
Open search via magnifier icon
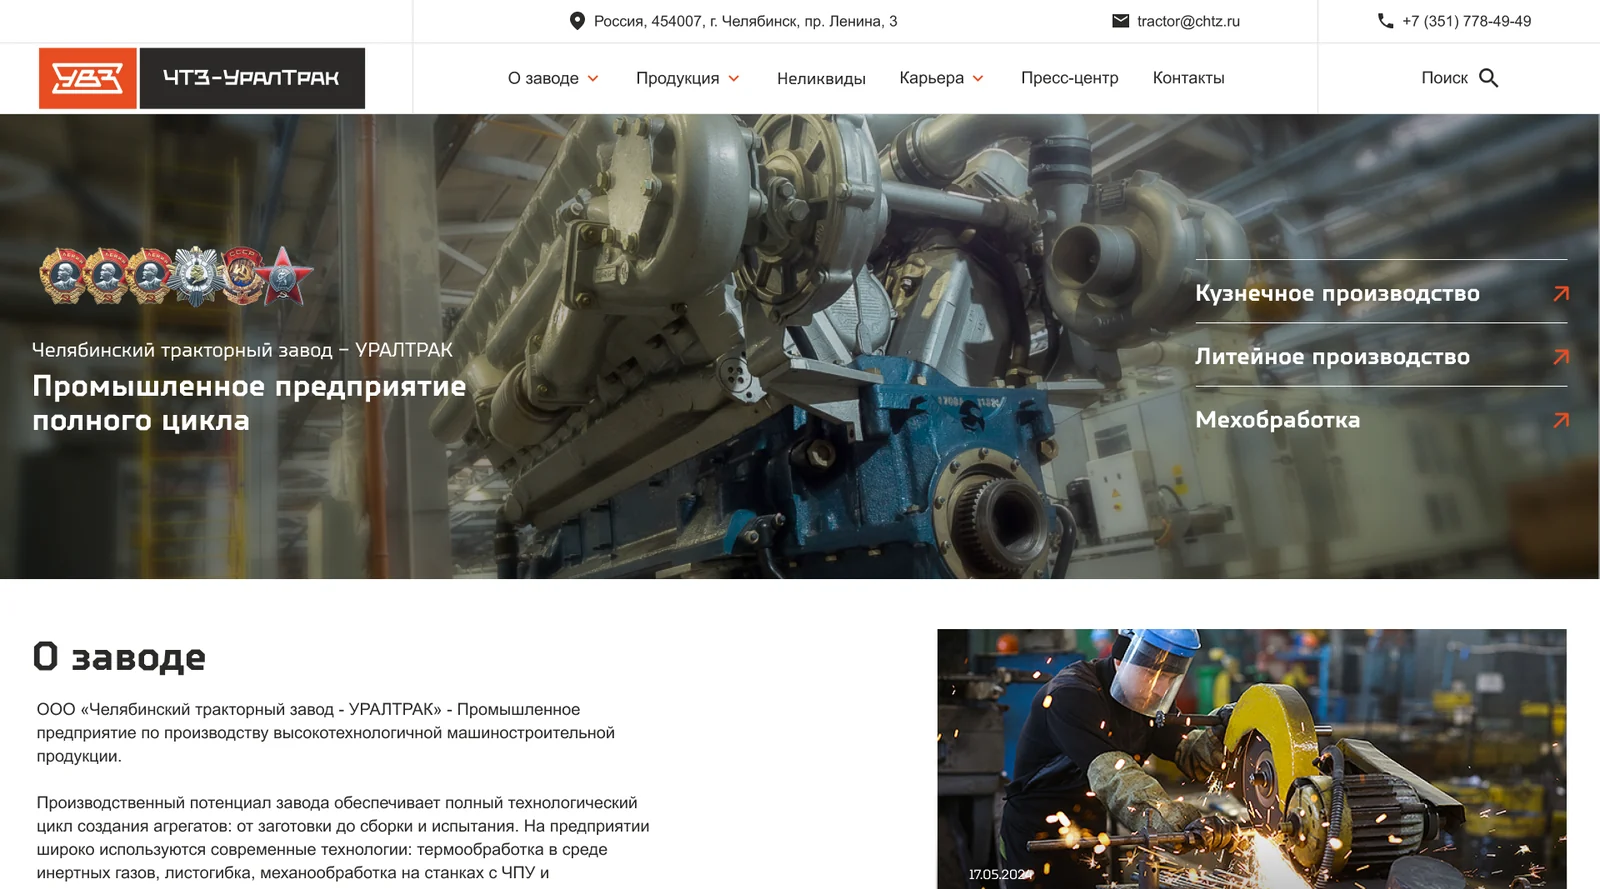click(x=1489, y=78)
